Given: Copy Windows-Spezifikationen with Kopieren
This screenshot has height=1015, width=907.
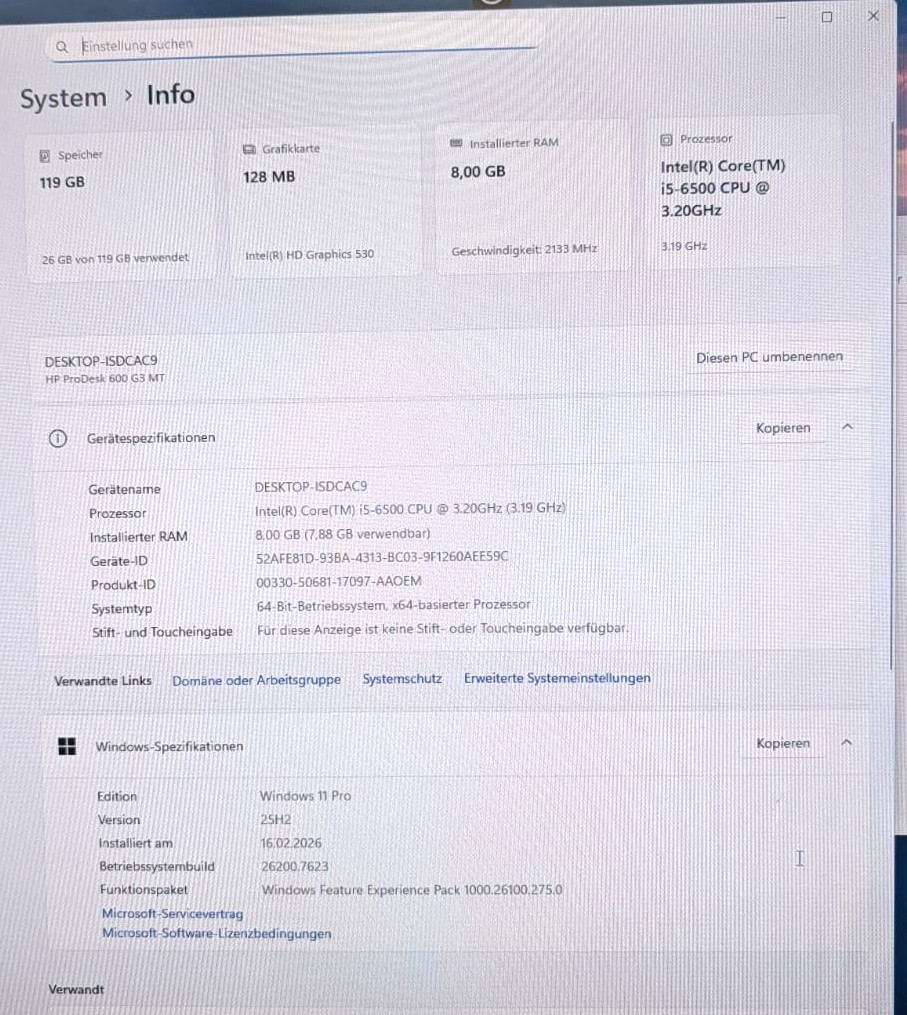Looking at the screenshot, I should coord(783,743).
